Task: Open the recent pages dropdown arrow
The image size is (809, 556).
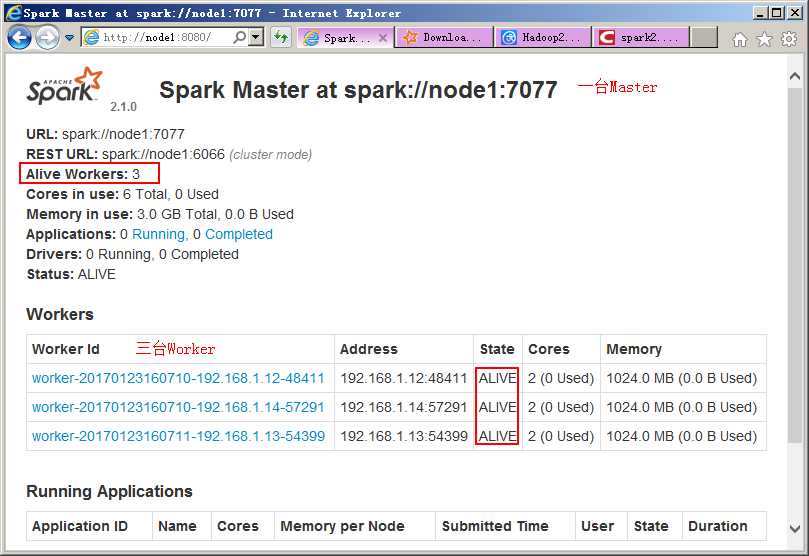Action: (x=70, y=38)
